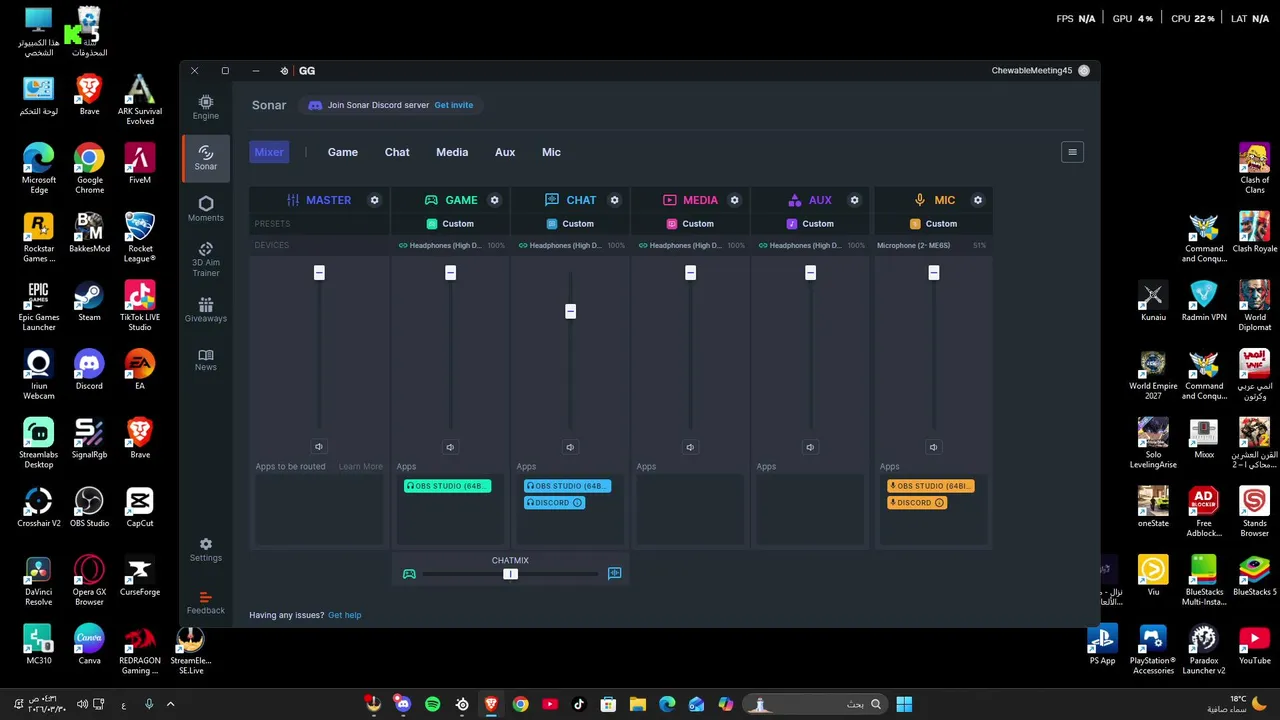Image resolution: width=1280 pixels, height=720 pixels.
Task: Open News in the sidebar
Action: tap(205, 360)
